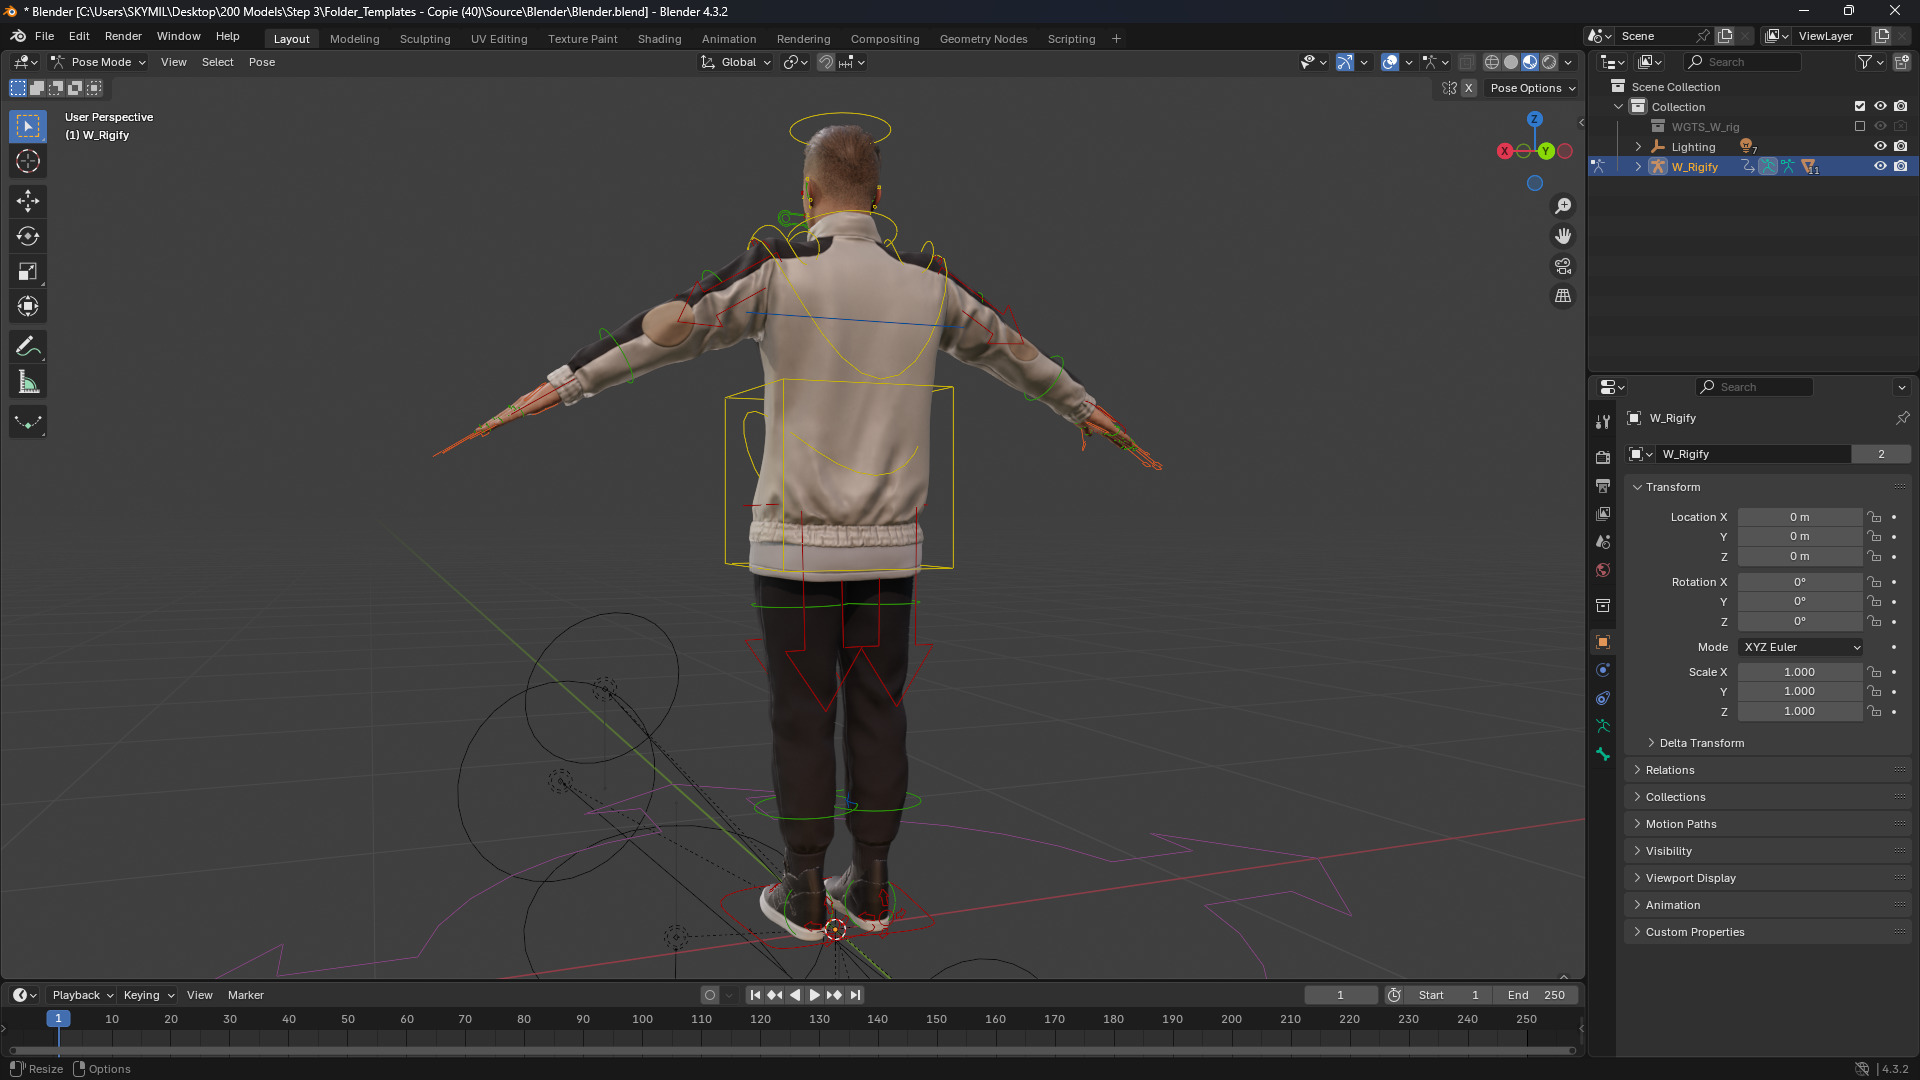Click the Scale X value field
This screenshot has width=1920, height=1080.
pos(1799,672)
